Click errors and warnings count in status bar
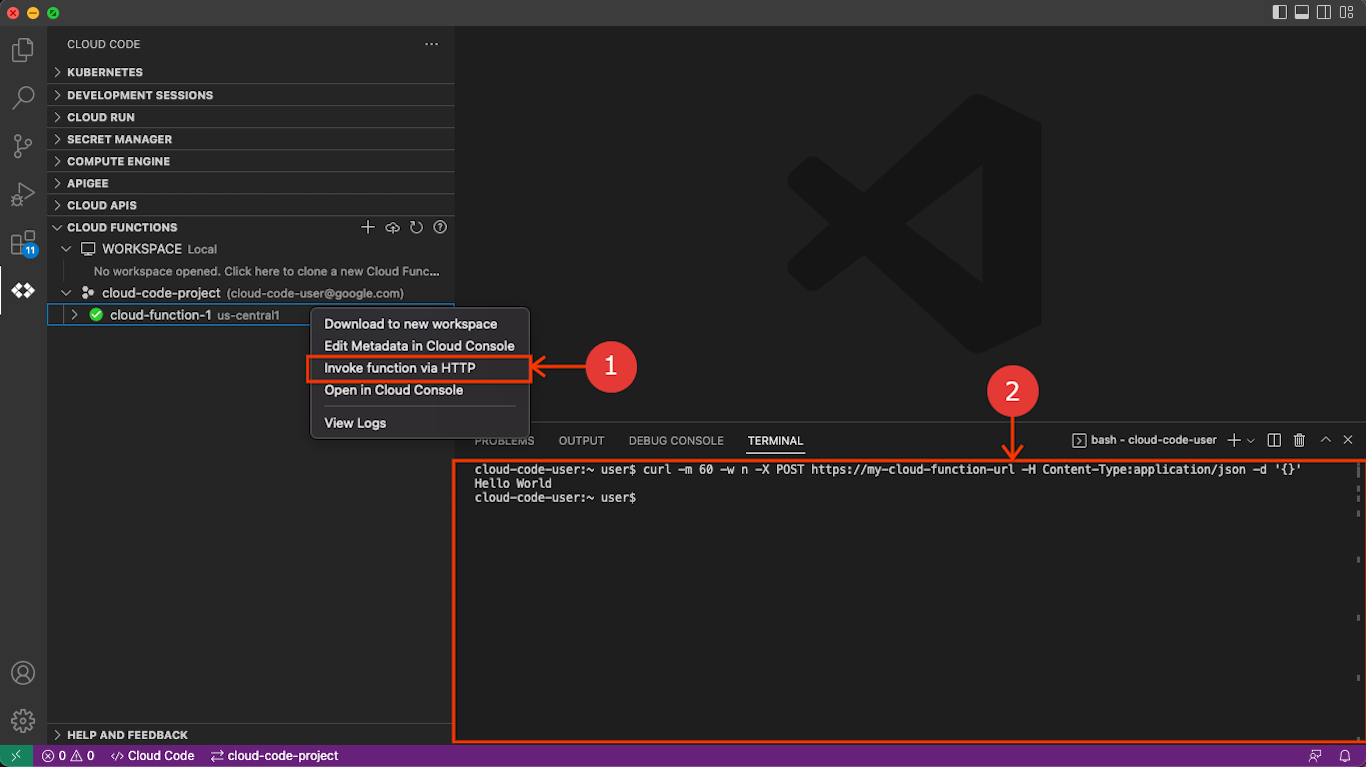The image size is (1366, 768). coord(68,756)
